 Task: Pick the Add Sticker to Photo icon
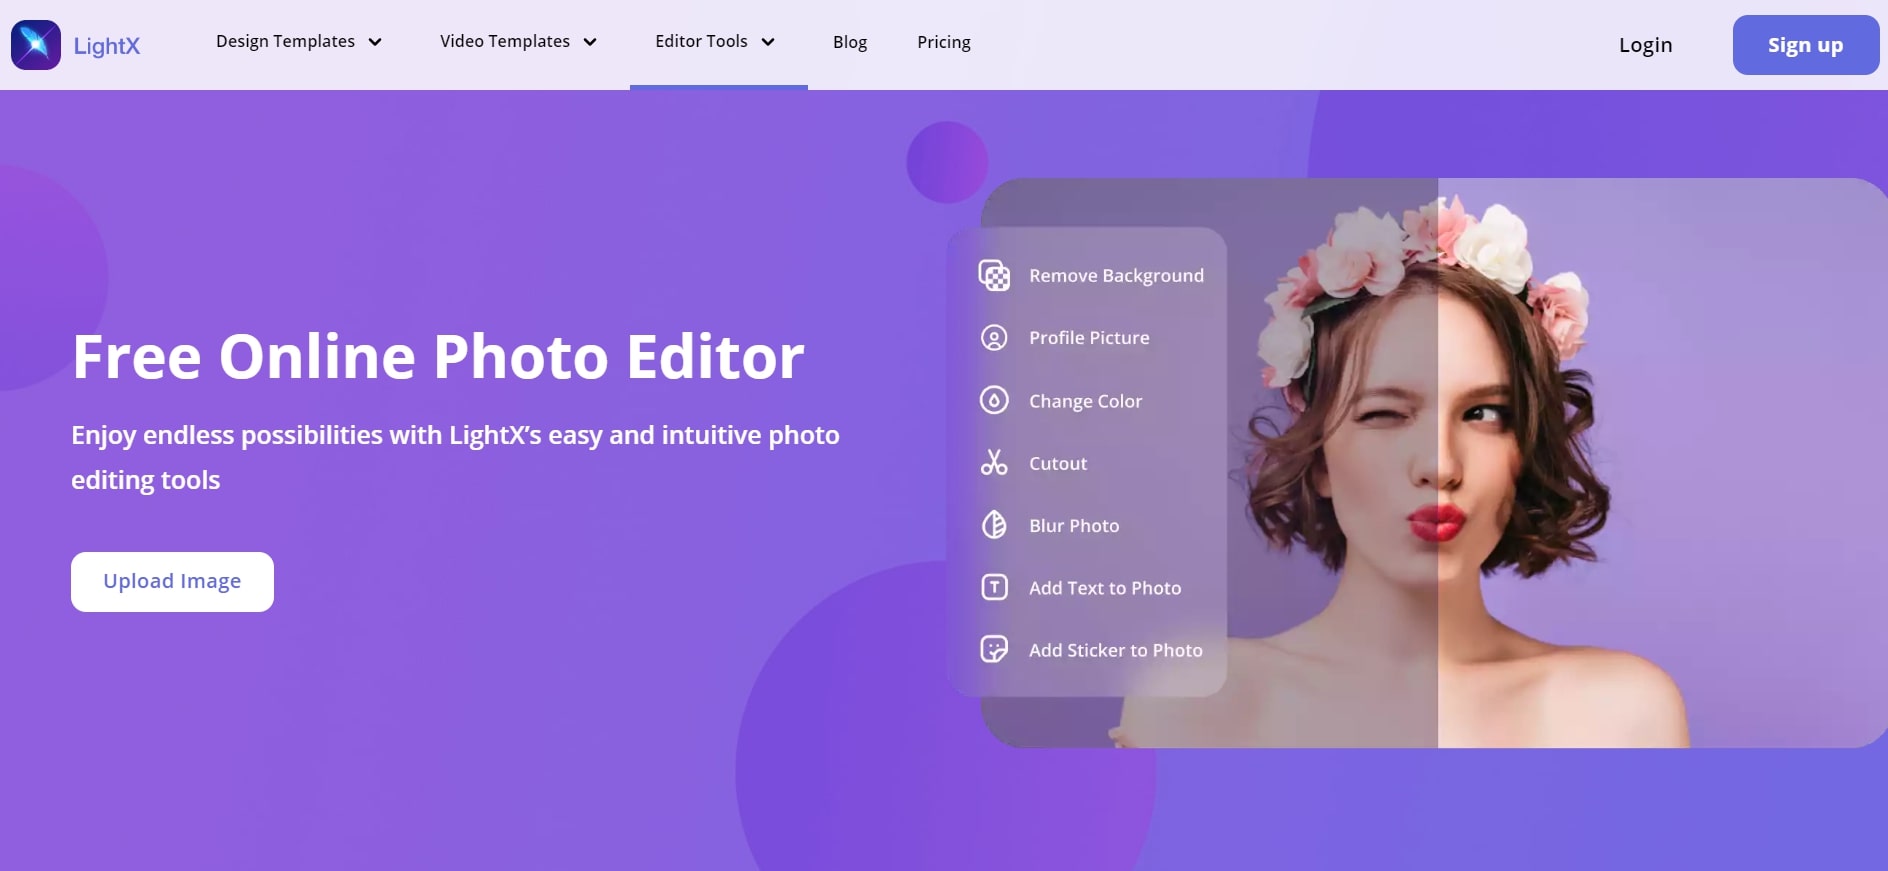pos(994,650)
